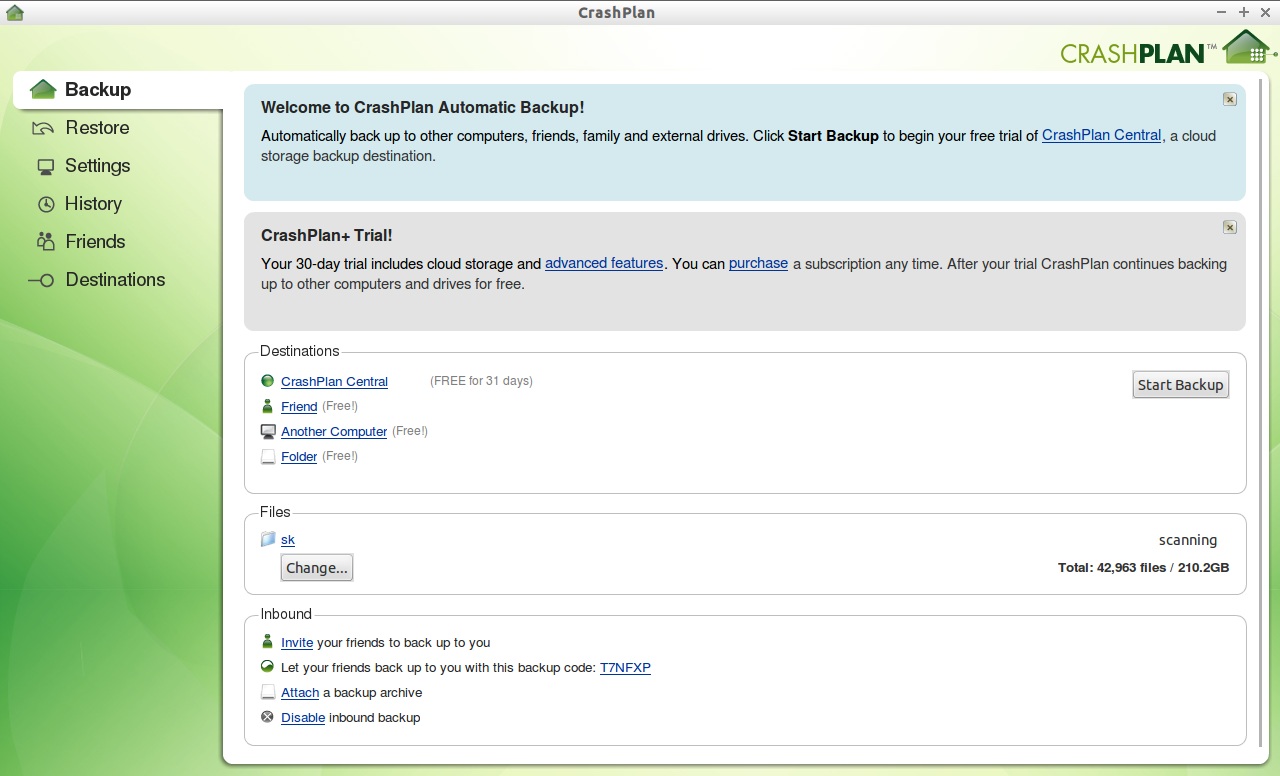The image size is (1280, 776).
Task: Close the CrashPlan+ Trial notice
Action: click(x=1229, y=227)
